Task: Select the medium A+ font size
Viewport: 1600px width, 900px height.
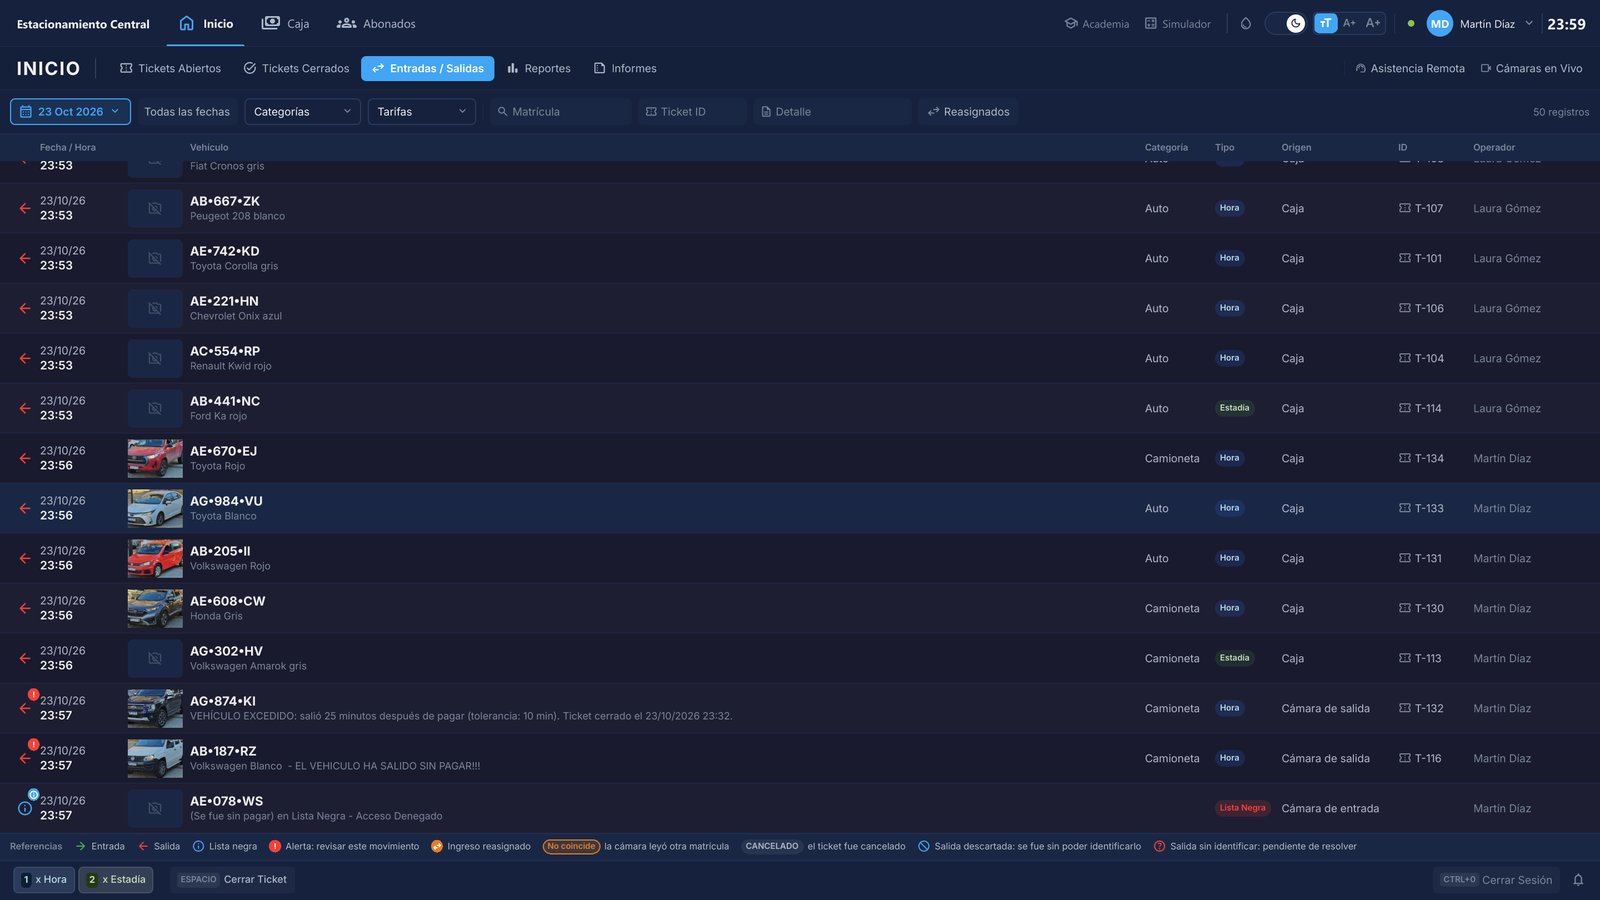Action: point(1349,24)
